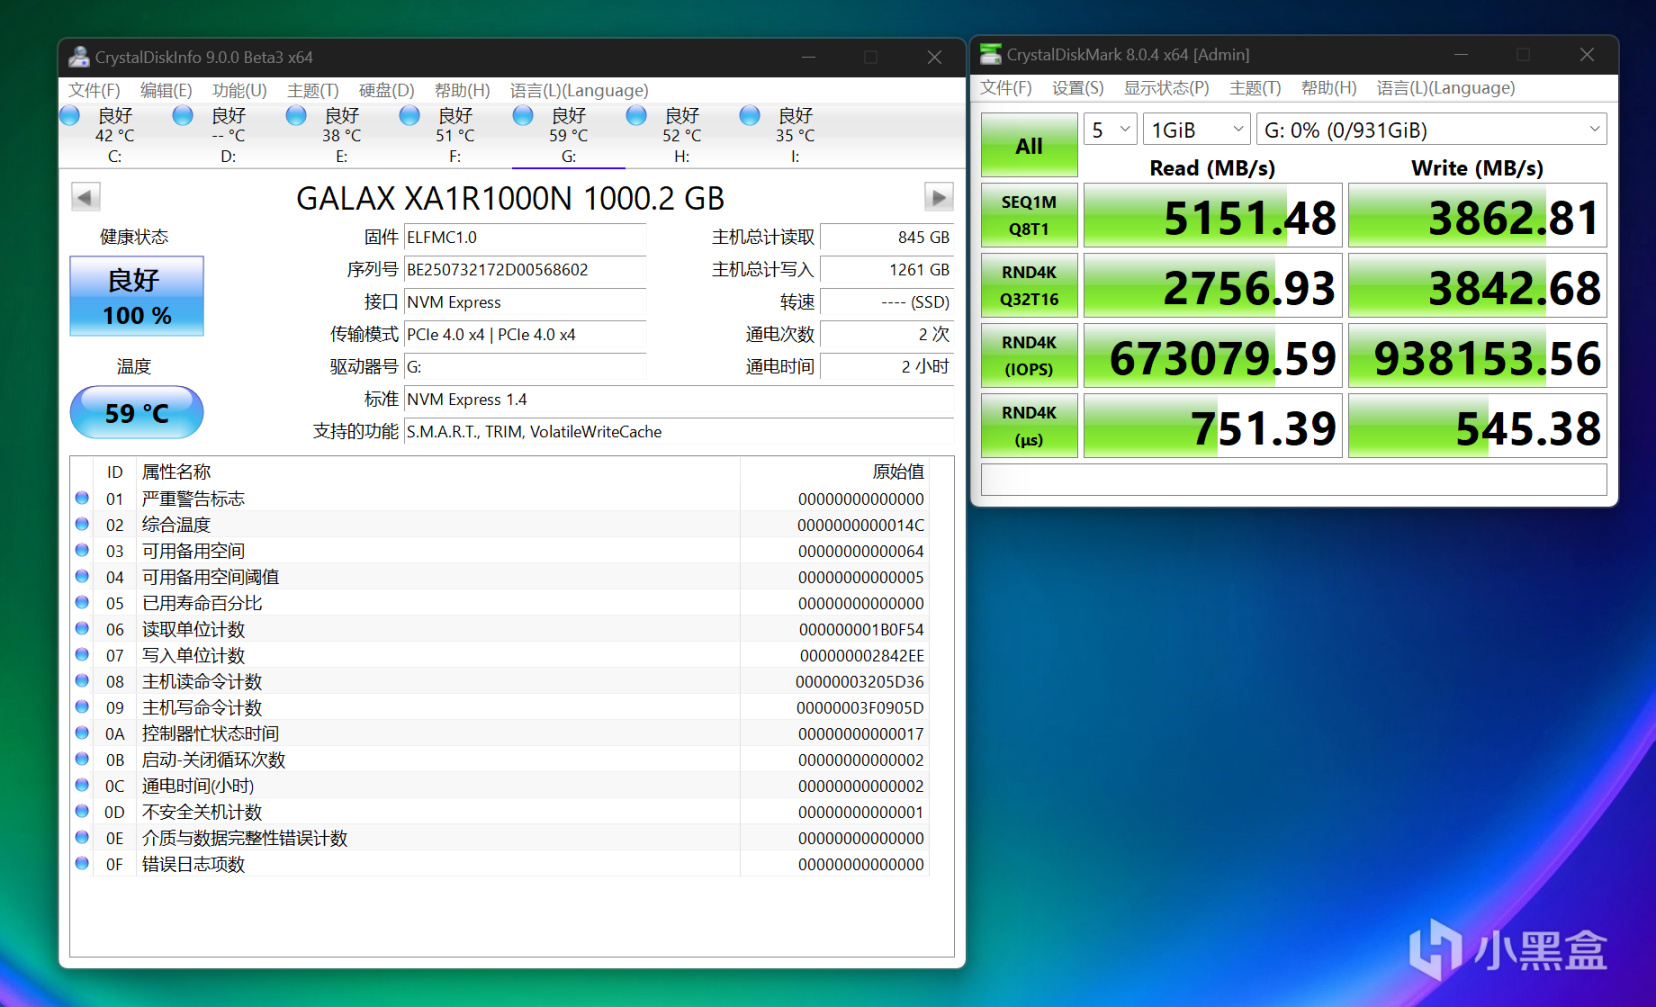Image resolution: width=1656 pixels, height=1007 pixels.
Task: Choose drive H: at 52 °C
Action: tap(680, 134)
